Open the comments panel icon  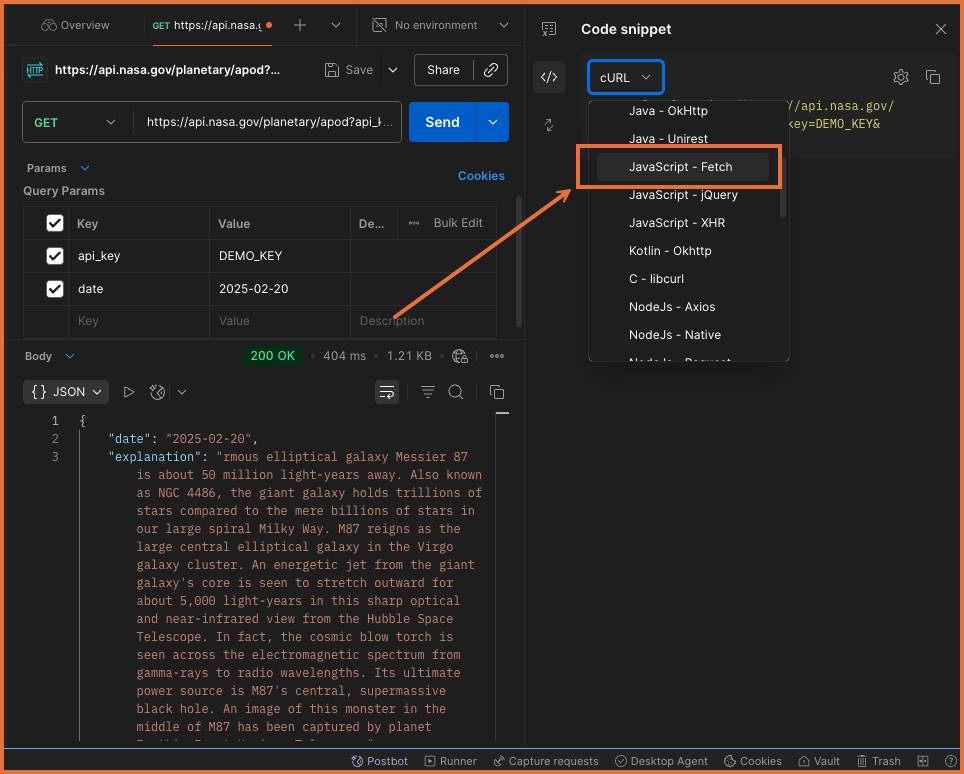point(549,29)
